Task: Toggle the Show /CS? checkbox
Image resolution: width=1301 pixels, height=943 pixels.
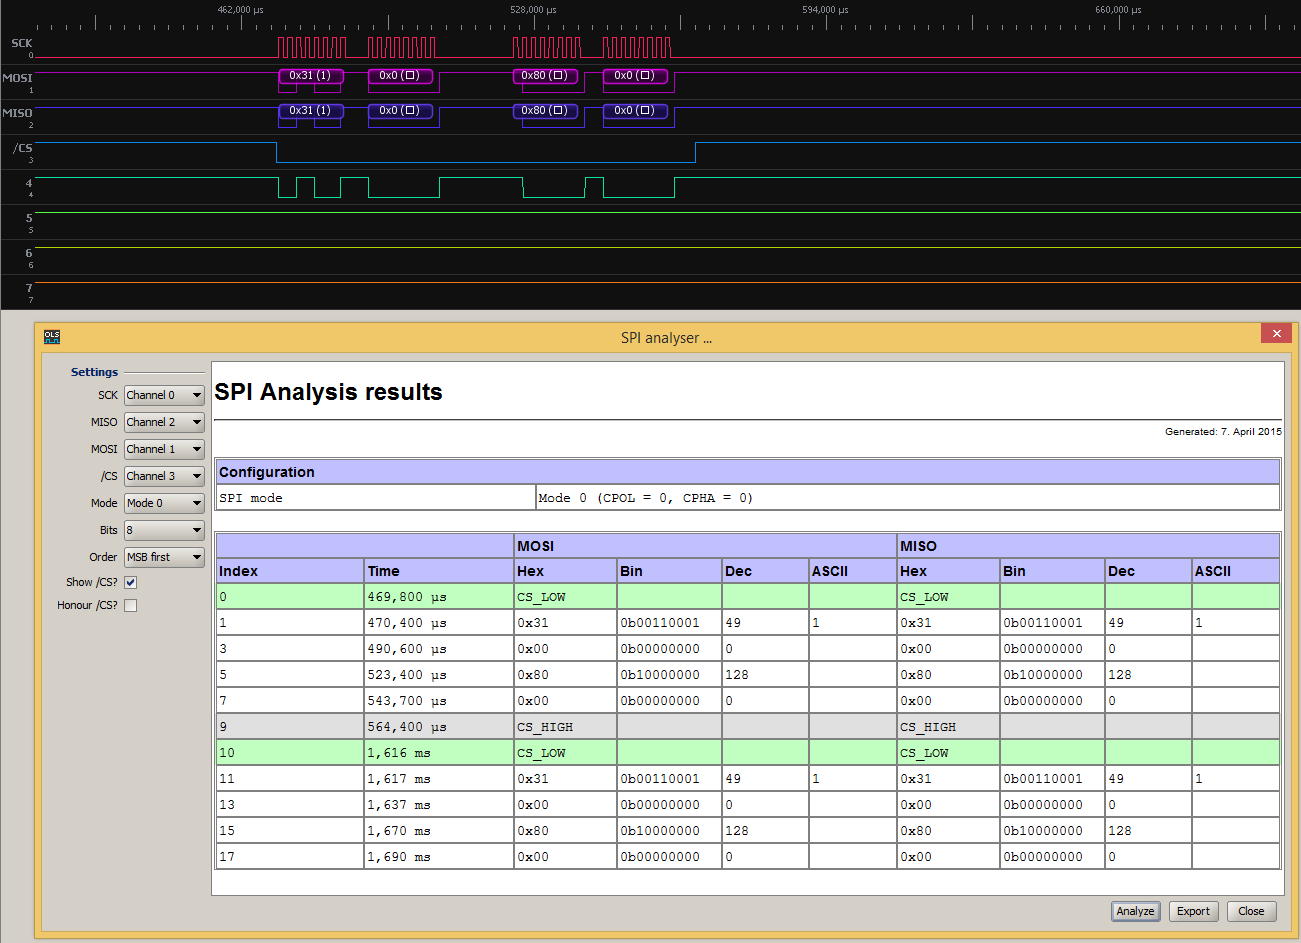Action: coord(131,582)
